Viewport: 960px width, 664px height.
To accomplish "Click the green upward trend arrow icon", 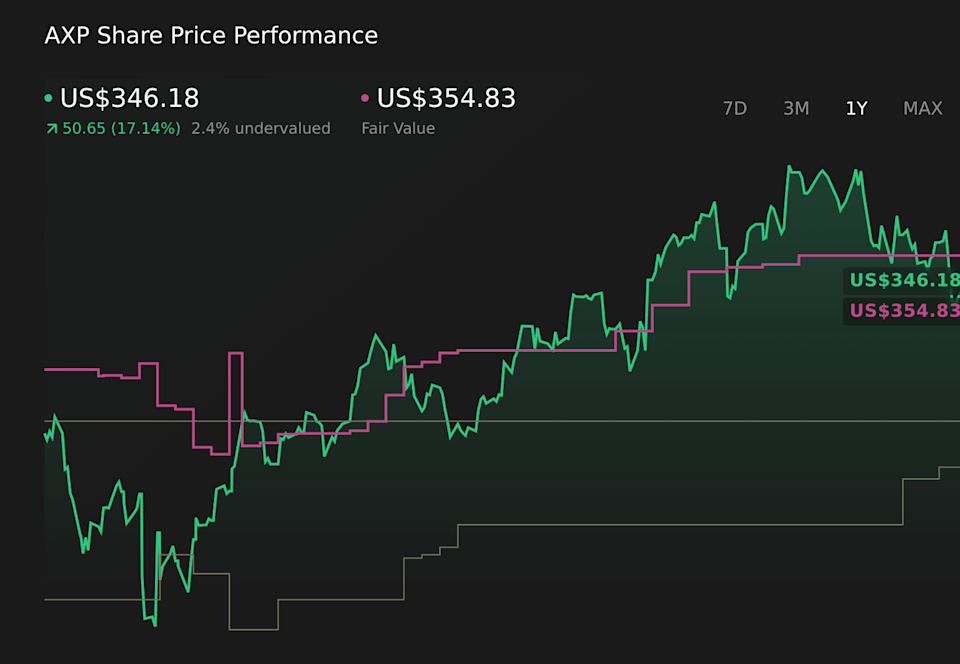I will pyautogui.click(x=51, y=129).
